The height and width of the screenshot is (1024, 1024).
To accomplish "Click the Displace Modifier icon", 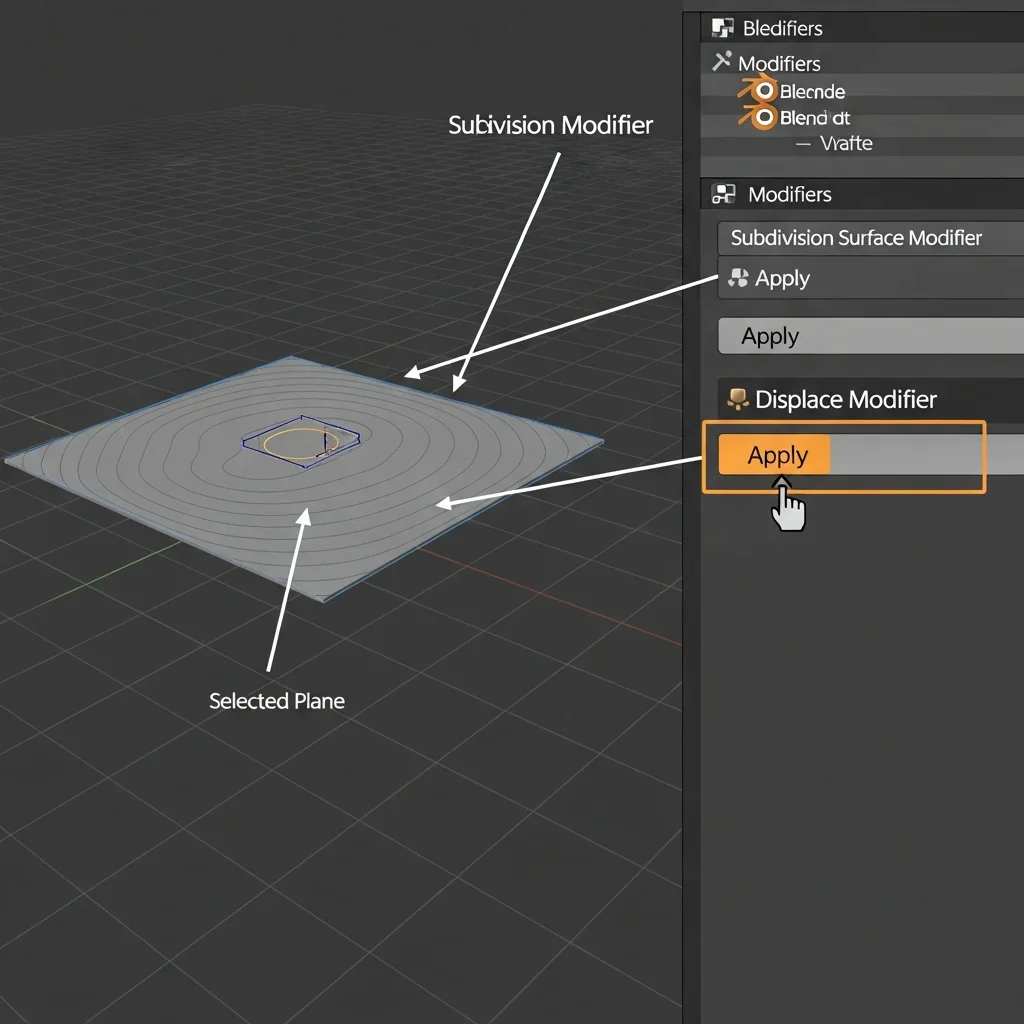I will click(738, 399).
